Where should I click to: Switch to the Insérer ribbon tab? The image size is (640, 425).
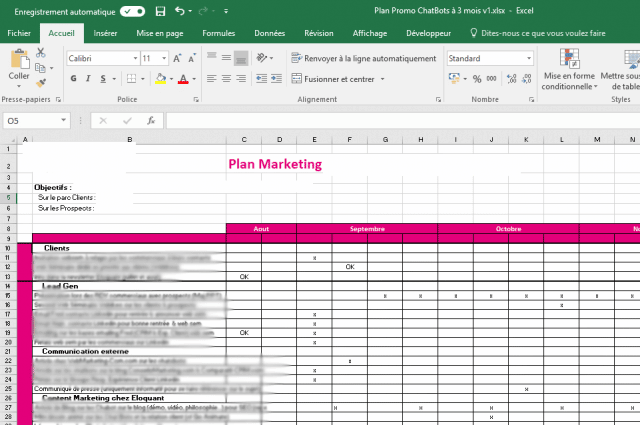point(105,33)
